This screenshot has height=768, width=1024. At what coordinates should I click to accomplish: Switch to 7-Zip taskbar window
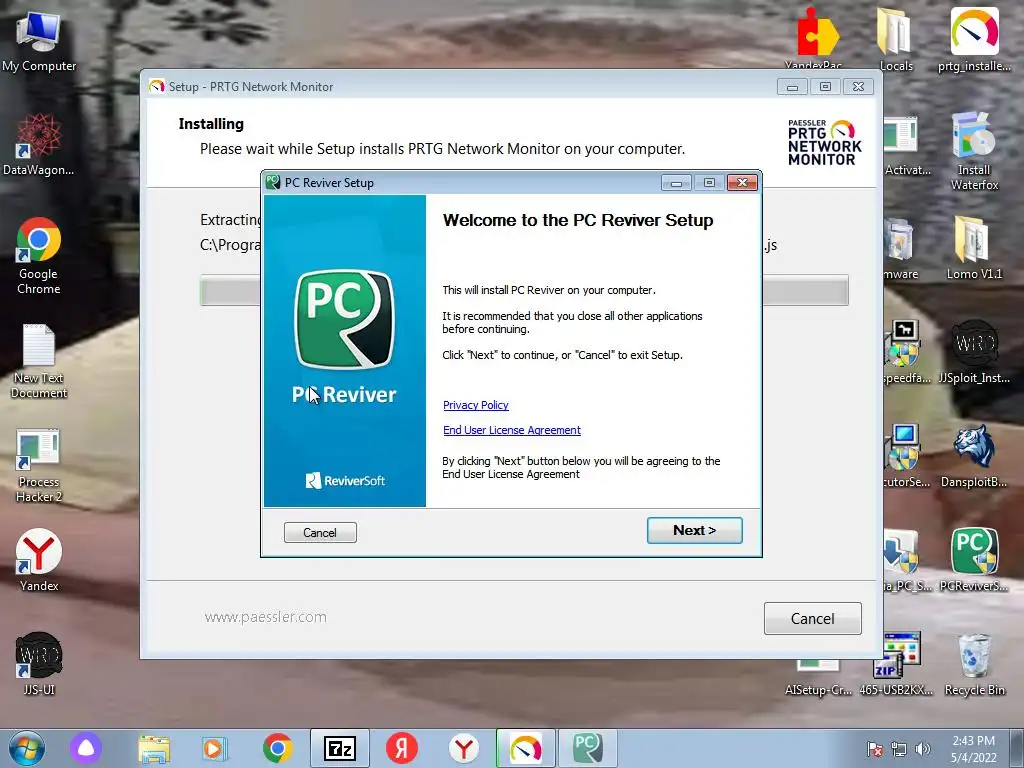340,748
